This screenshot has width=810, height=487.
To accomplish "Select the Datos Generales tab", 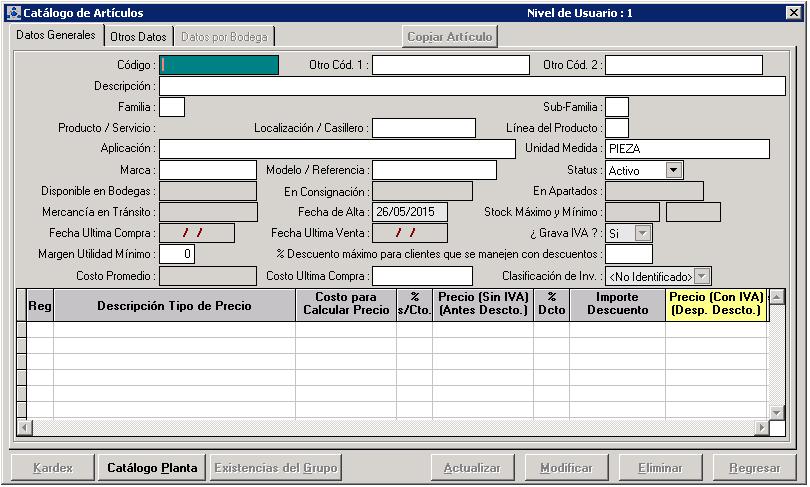I will [56, 36].
